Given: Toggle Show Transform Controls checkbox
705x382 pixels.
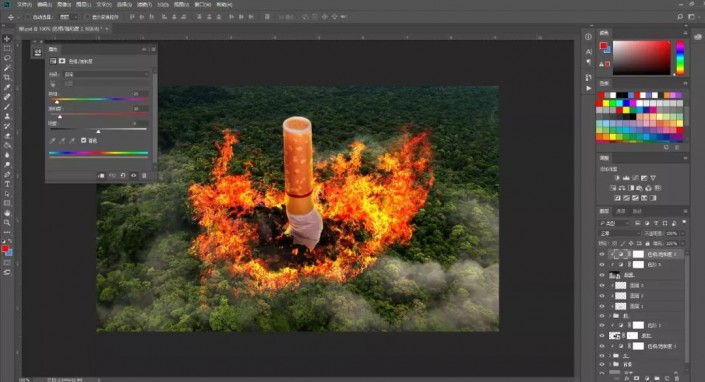Looking at the screenshot, I should pos(87,17).
